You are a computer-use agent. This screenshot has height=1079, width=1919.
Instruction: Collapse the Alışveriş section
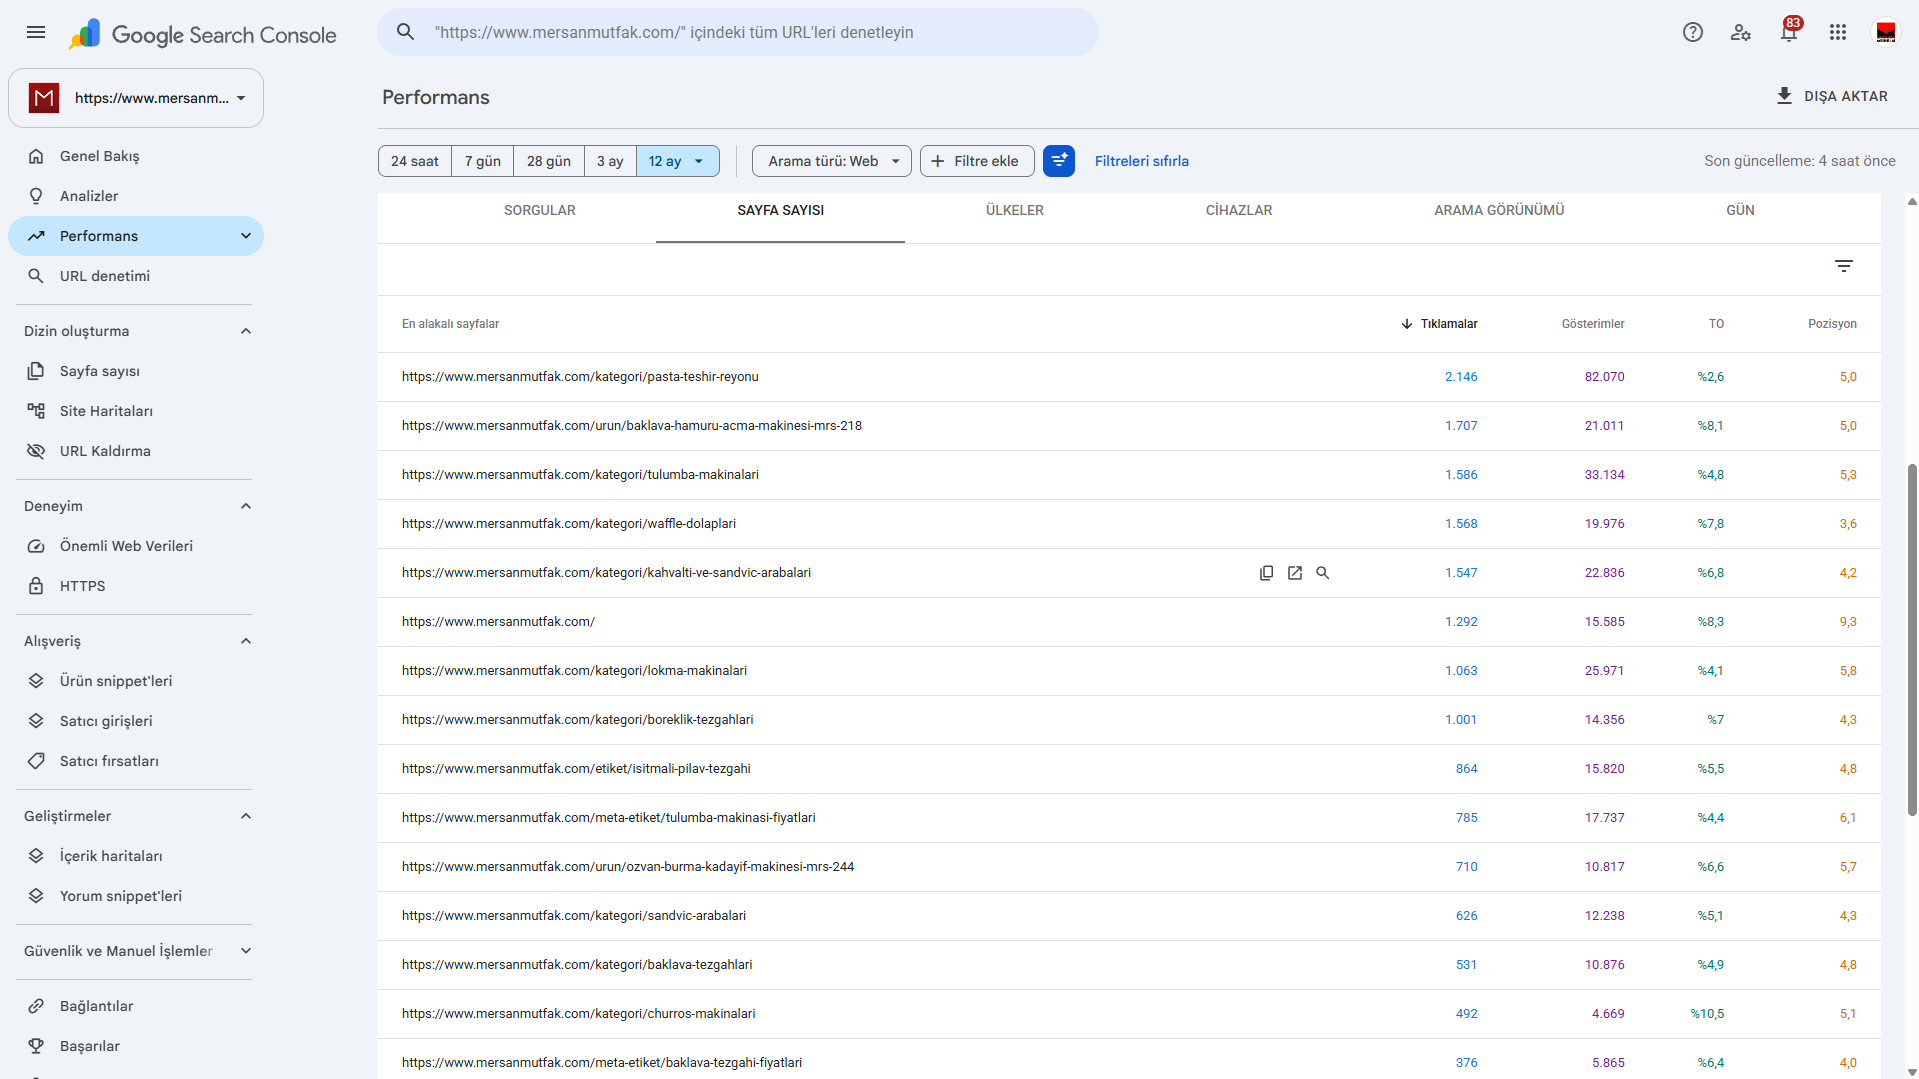point(246,641)
